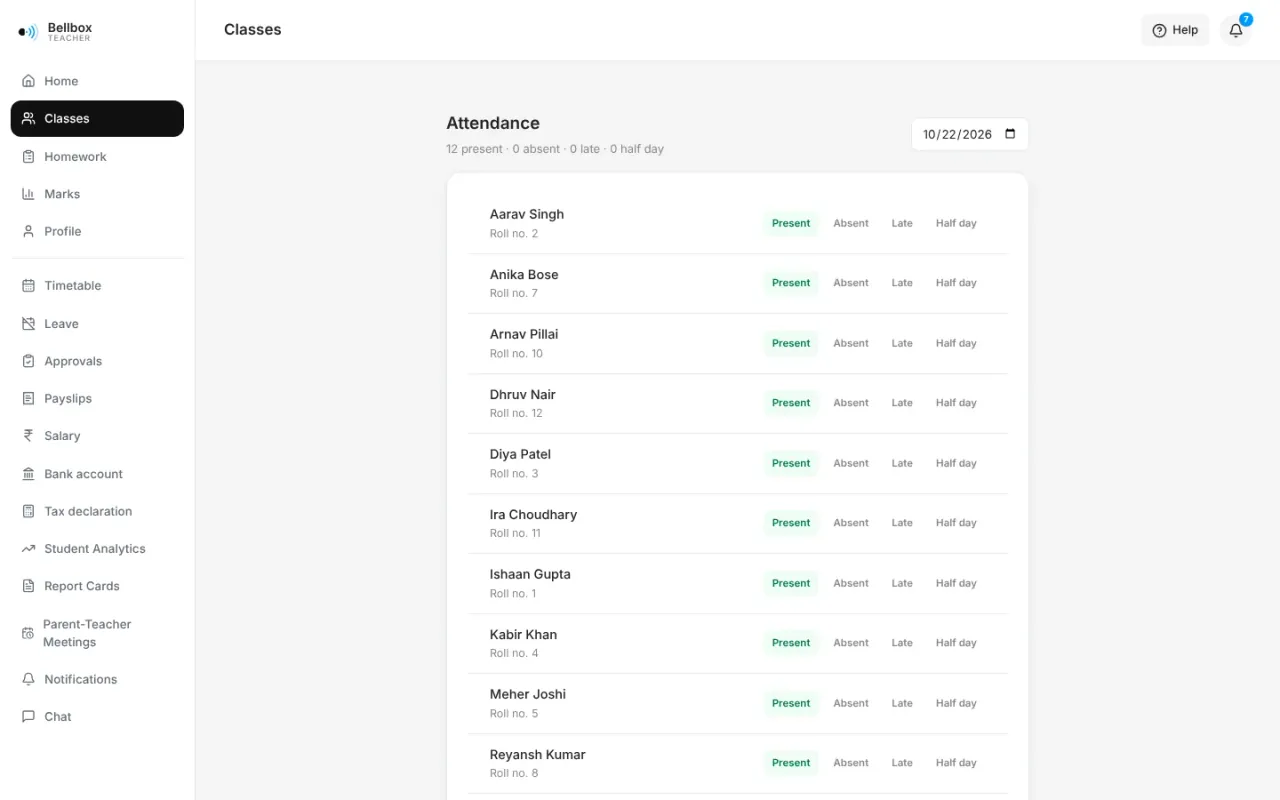The width and height of the screenshot is (1280, 800).
Task: Select the name Reyansh Kumar
Action: pos(538,754)
